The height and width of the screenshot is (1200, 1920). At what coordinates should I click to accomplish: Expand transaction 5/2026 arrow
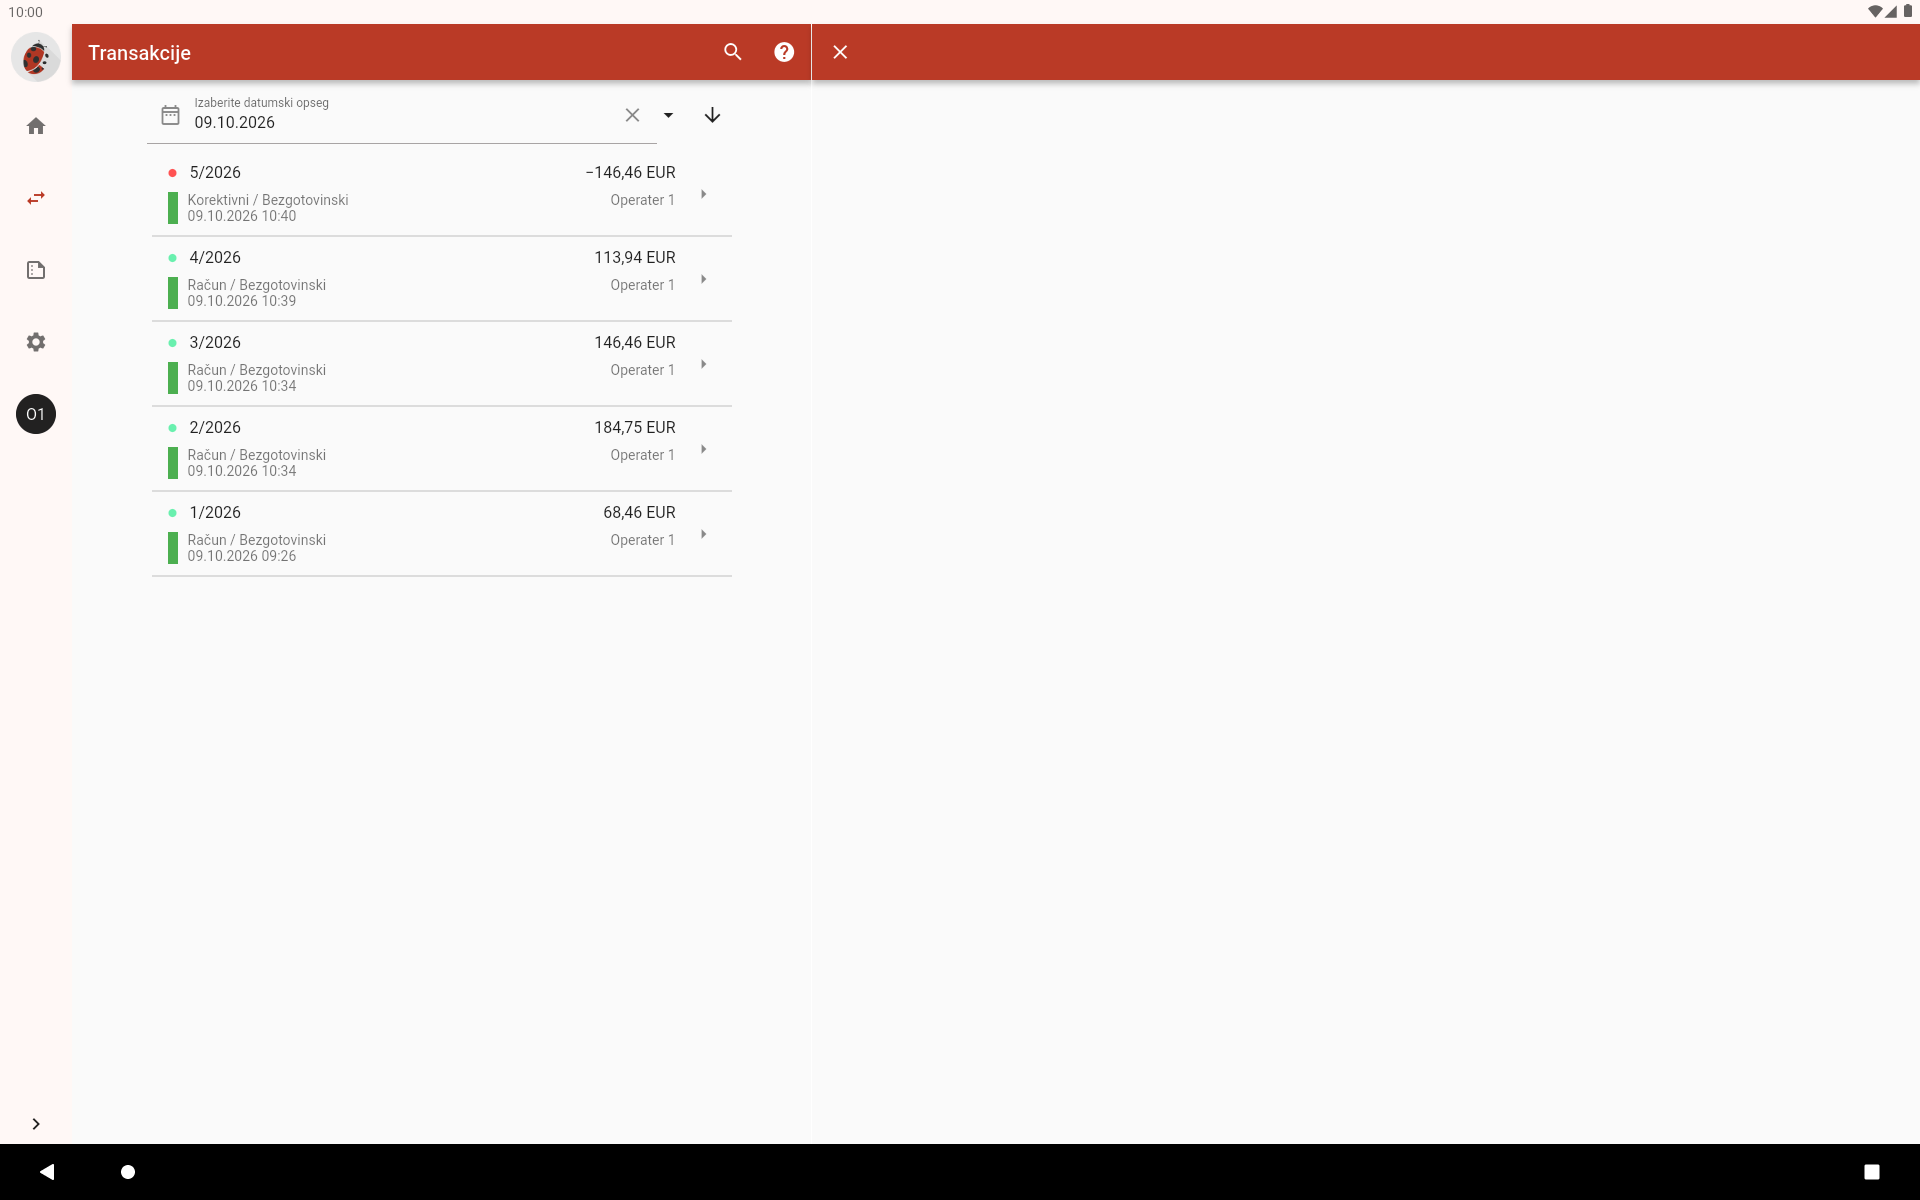coord(704,194)
